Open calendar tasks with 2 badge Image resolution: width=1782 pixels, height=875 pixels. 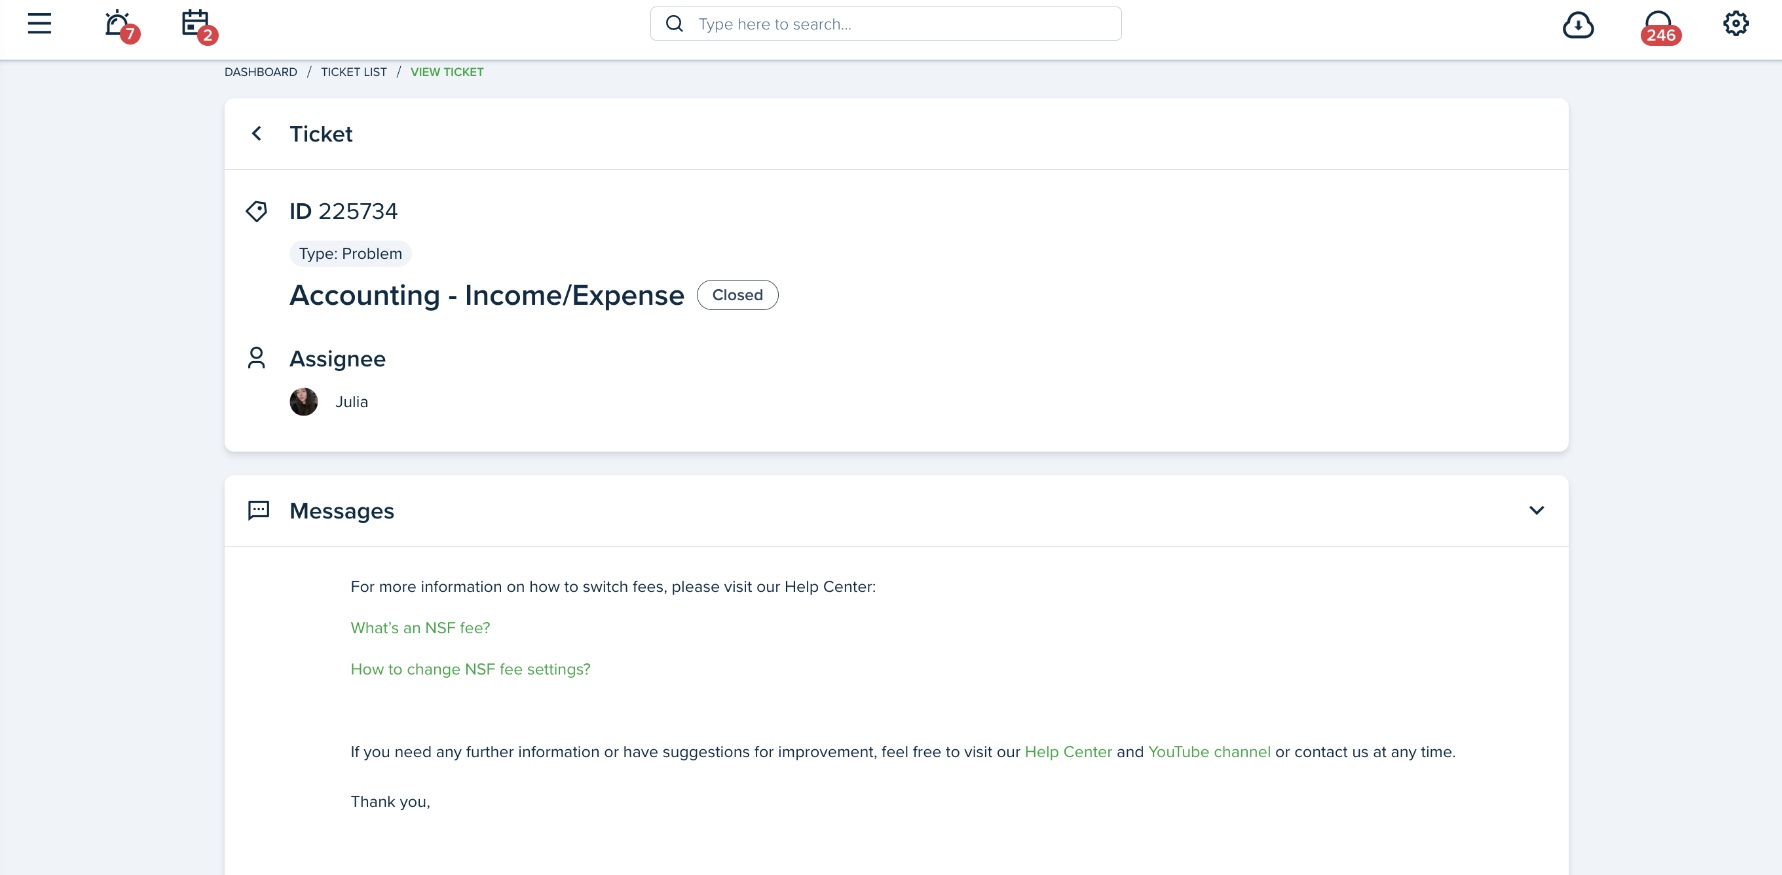click(198, 25)
